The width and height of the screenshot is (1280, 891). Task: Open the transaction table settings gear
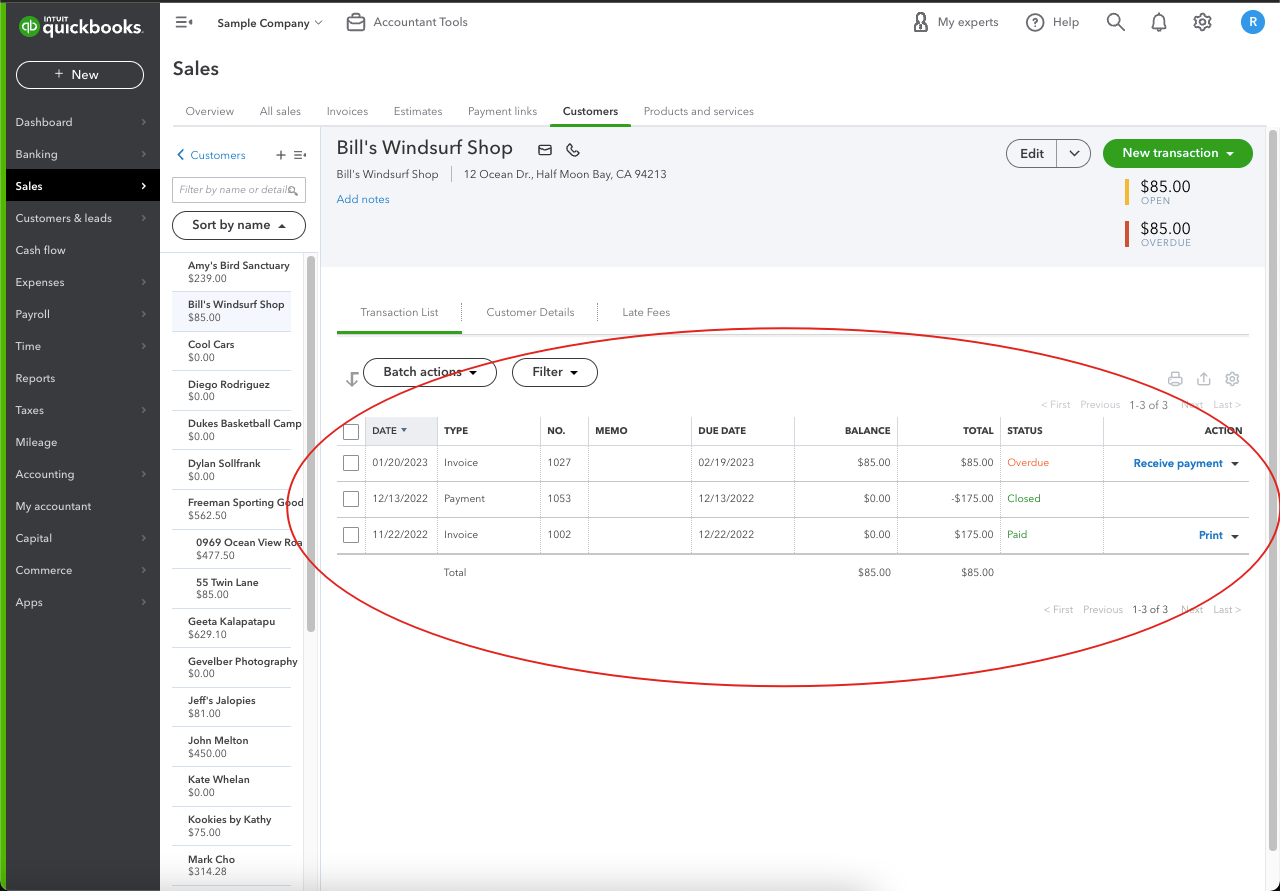pyautogui.click(x=1232, y=379)
